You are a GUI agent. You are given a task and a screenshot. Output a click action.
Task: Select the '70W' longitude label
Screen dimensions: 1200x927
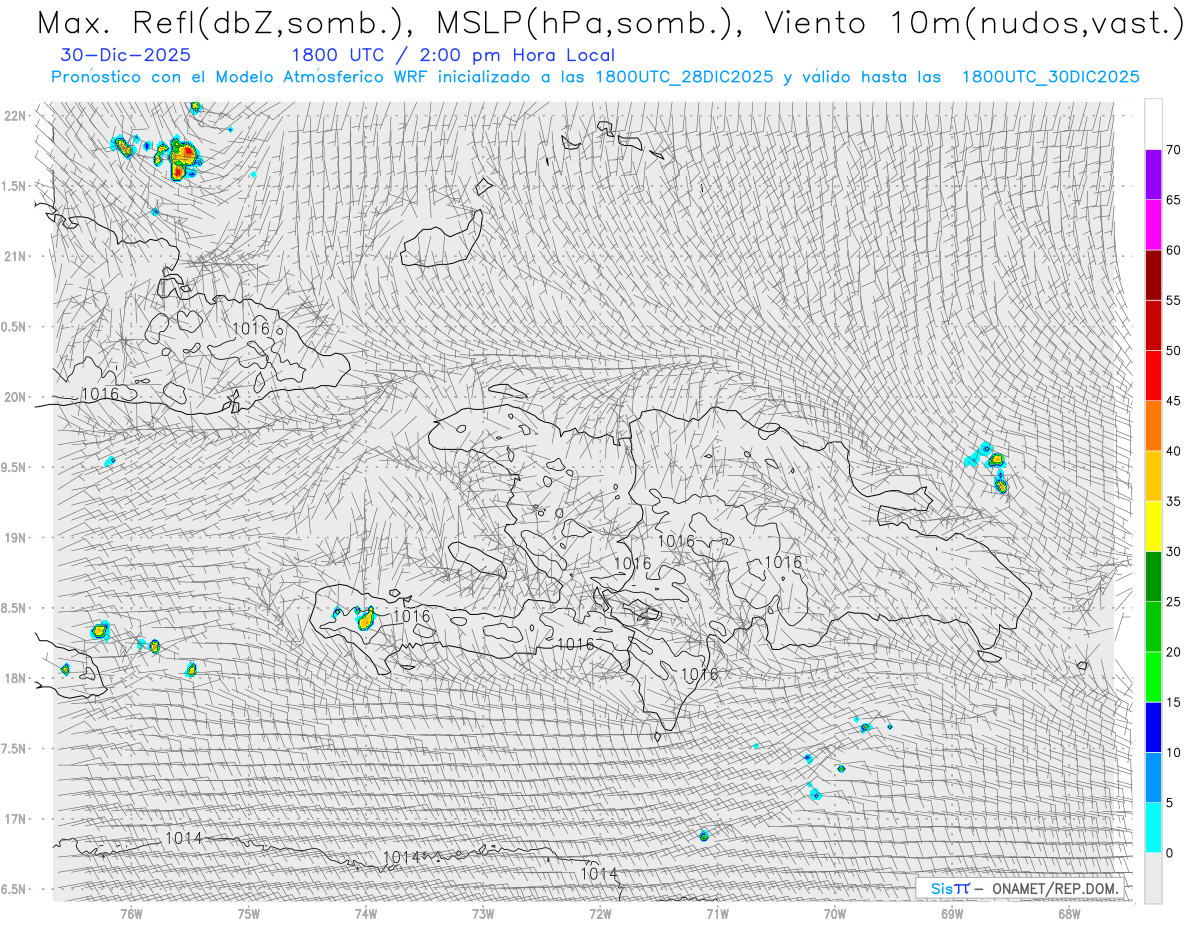coord(835,913)
